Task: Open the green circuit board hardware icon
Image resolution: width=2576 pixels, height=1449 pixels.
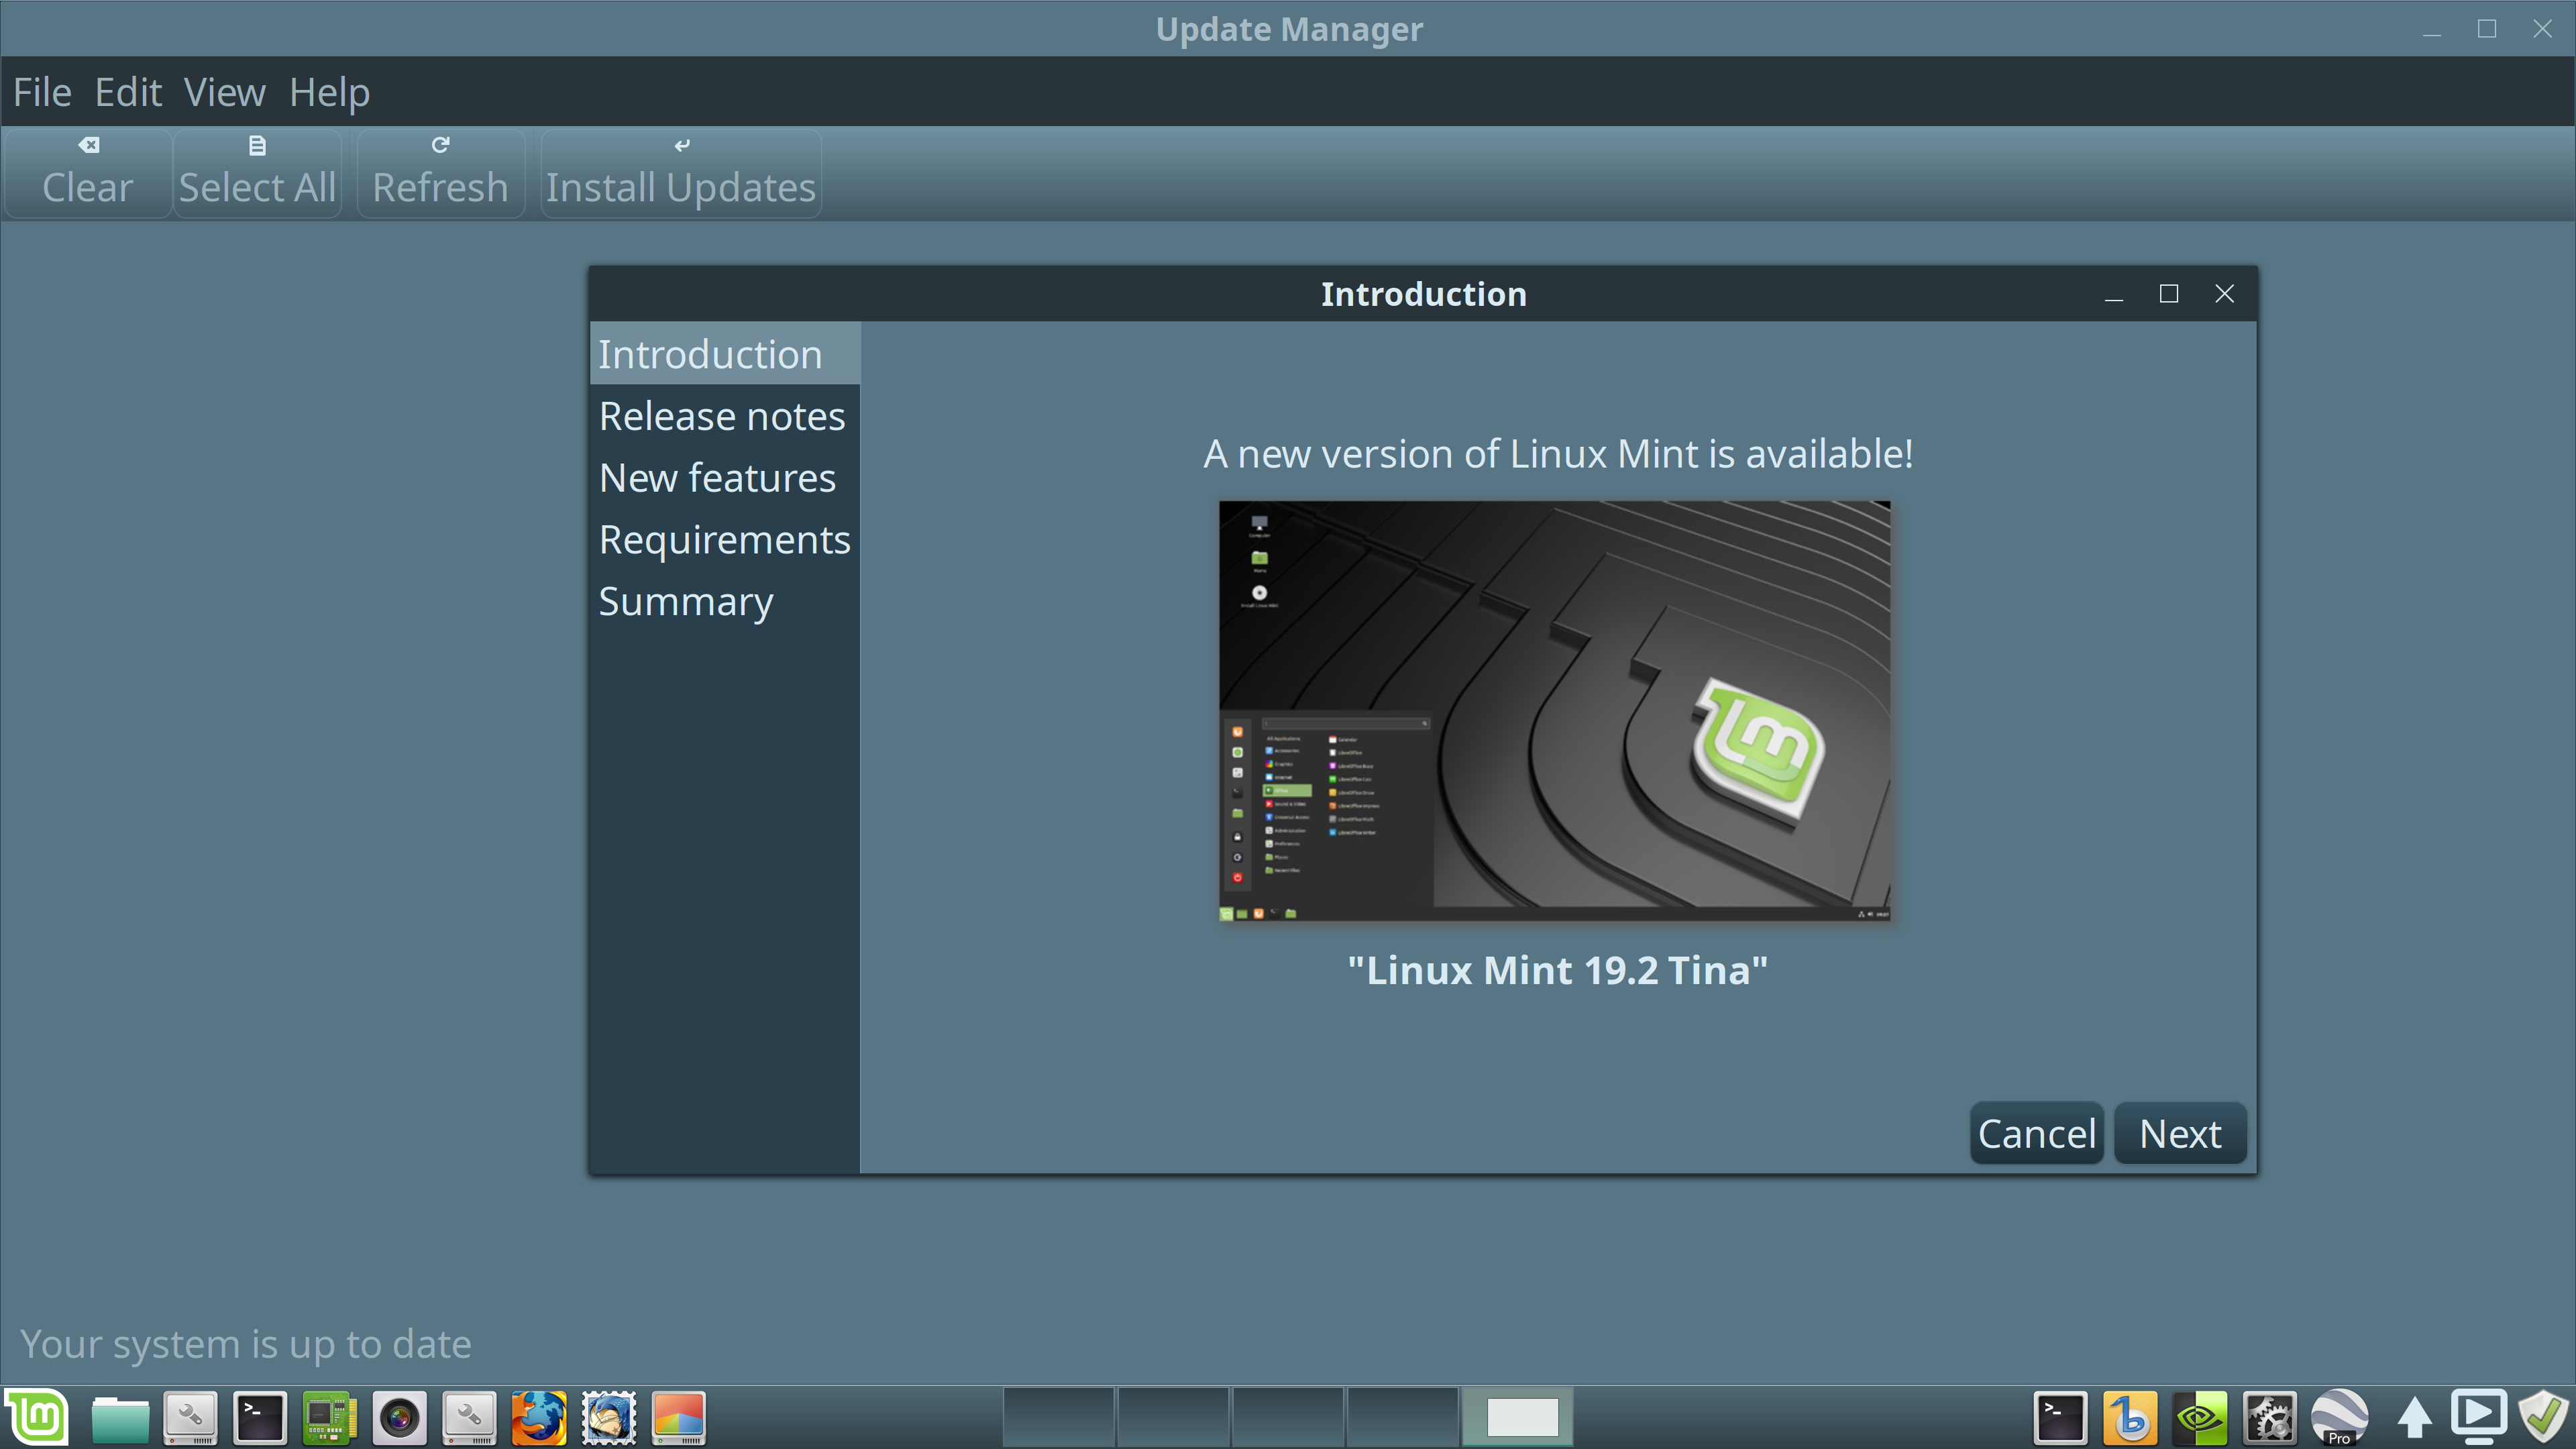Action: coord(330,1417)
